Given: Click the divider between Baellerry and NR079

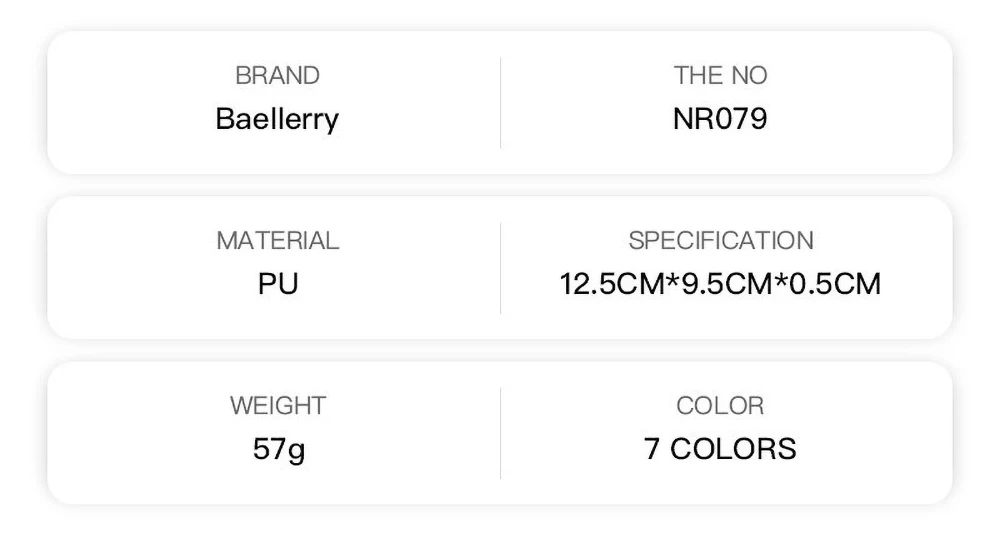Looking at the screenshot, I should click(x=500, y=102).
